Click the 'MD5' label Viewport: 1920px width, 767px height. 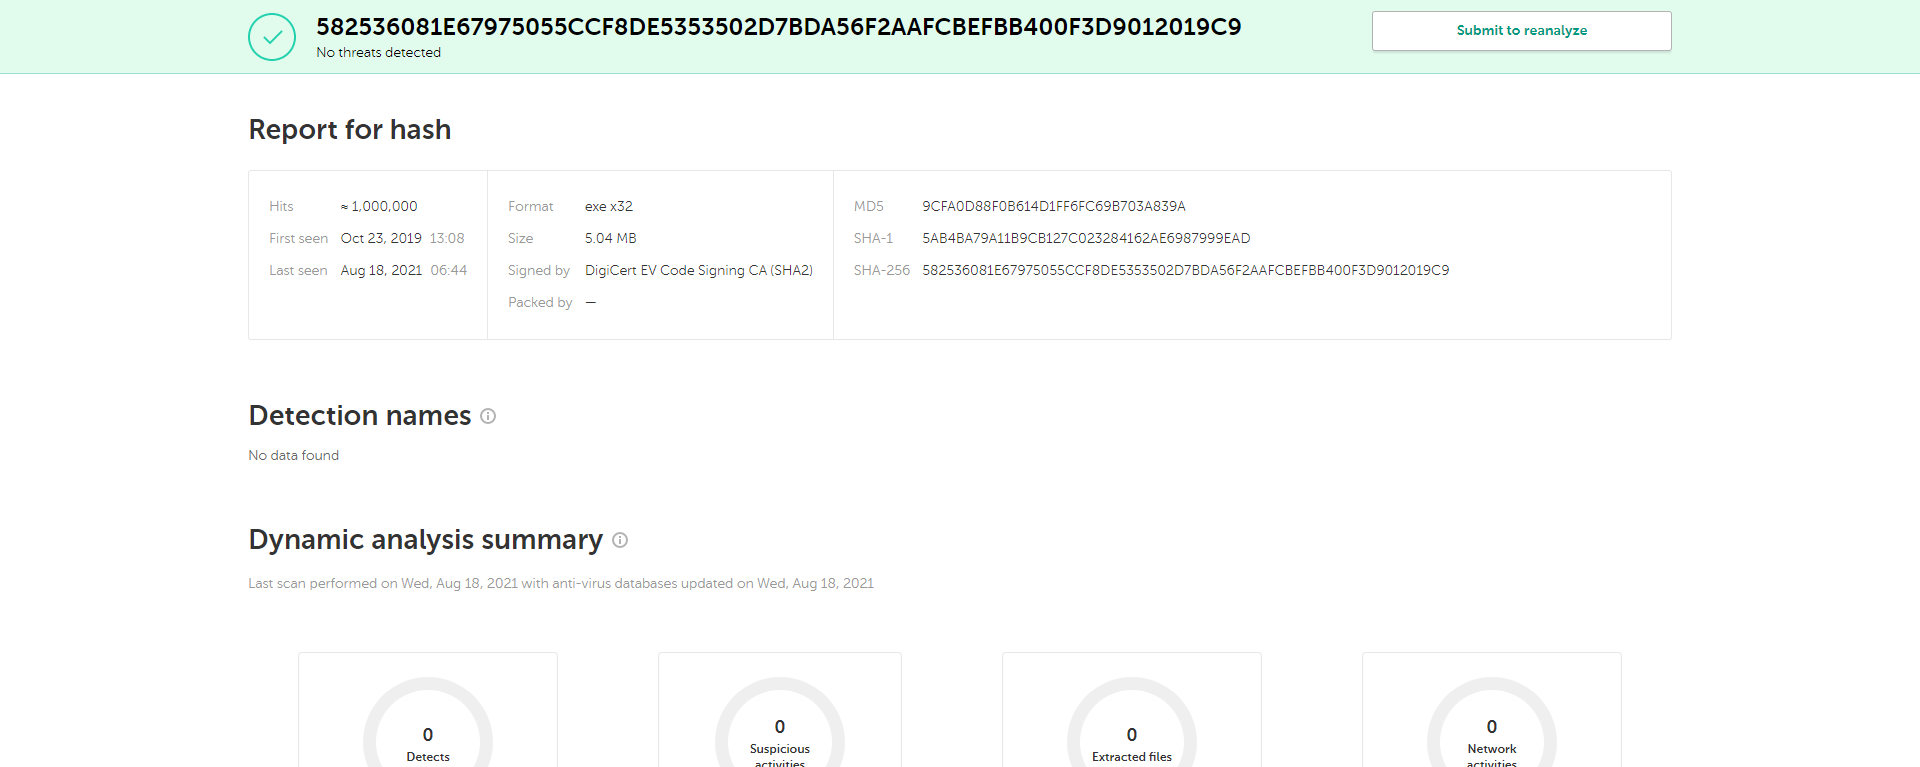869,206
